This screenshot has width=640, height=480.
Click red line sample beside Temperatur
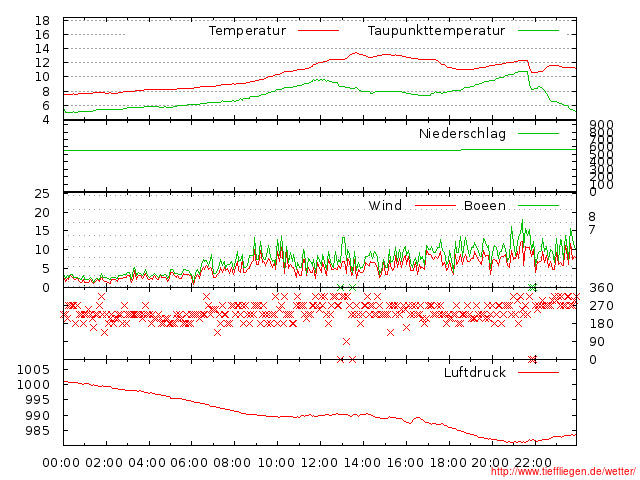[x=318, y=31]
